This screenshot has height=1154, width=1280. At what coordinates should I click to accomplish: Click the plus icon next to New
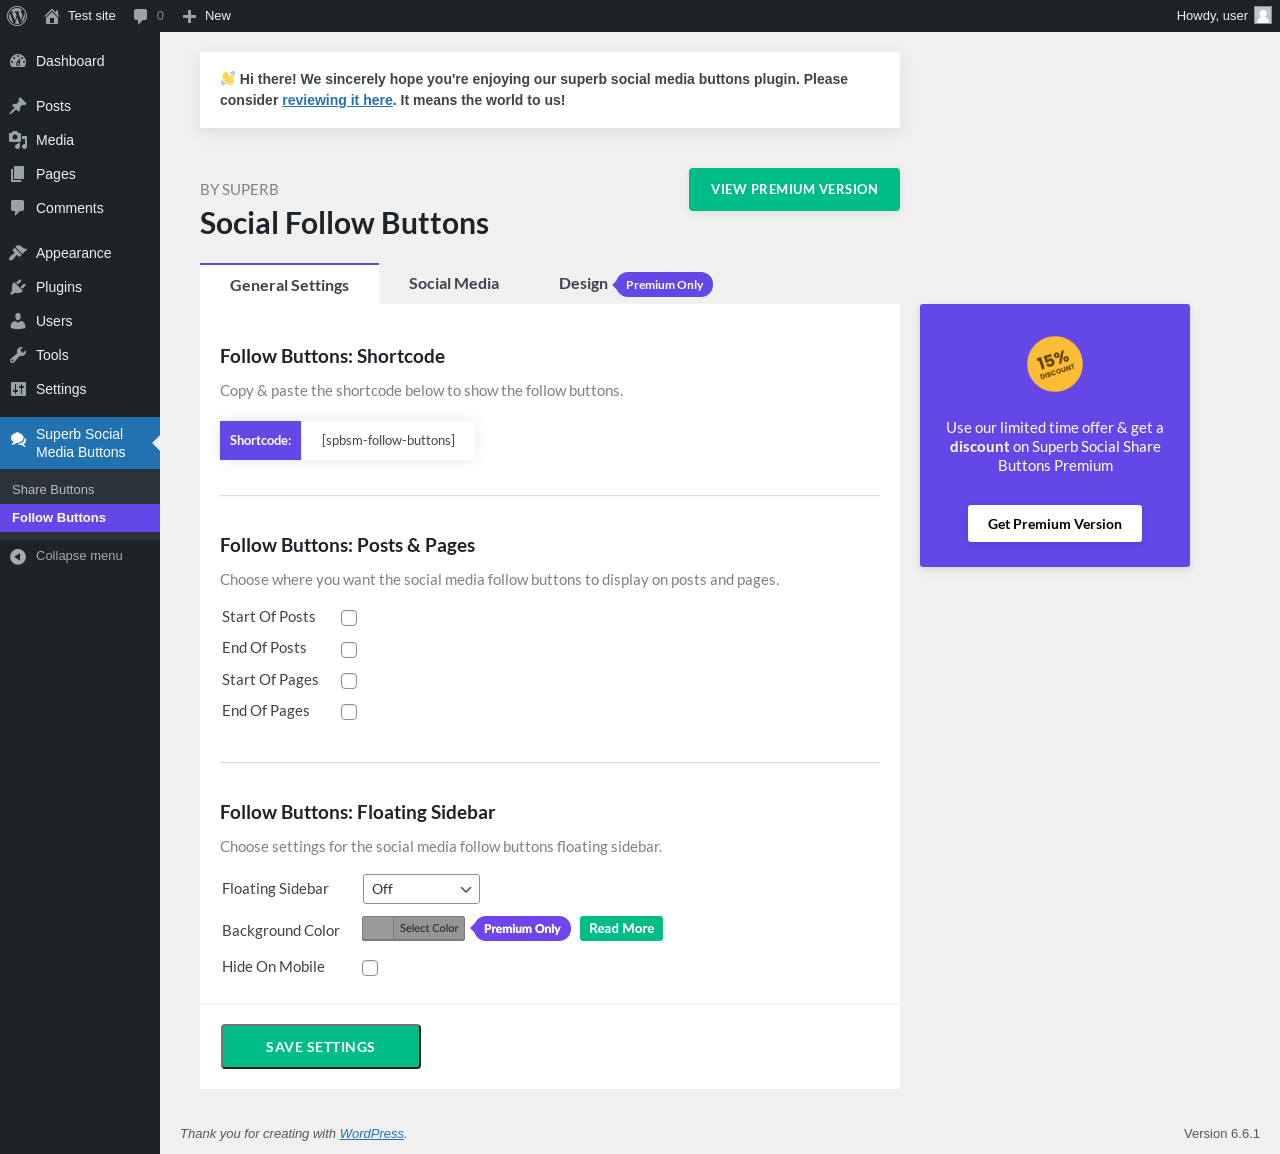[189, 16]
